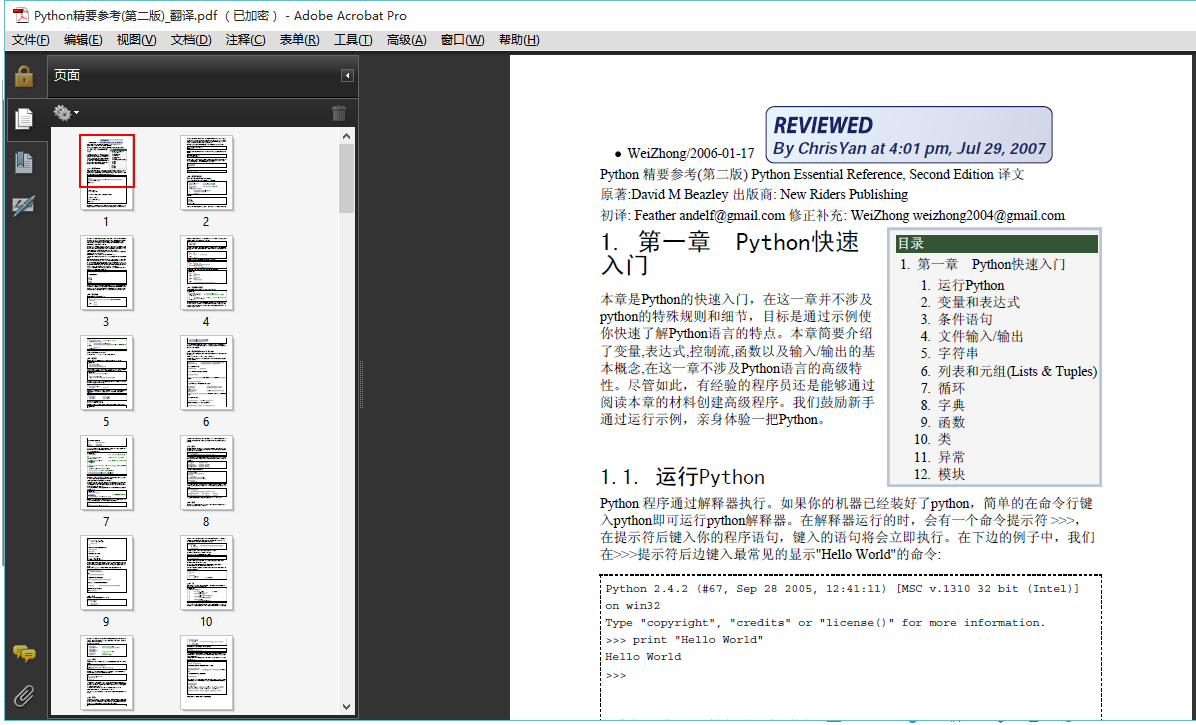Click TOC entry 字典
This screenshot has height=725, width=1196.
click(x=951, y=406)
